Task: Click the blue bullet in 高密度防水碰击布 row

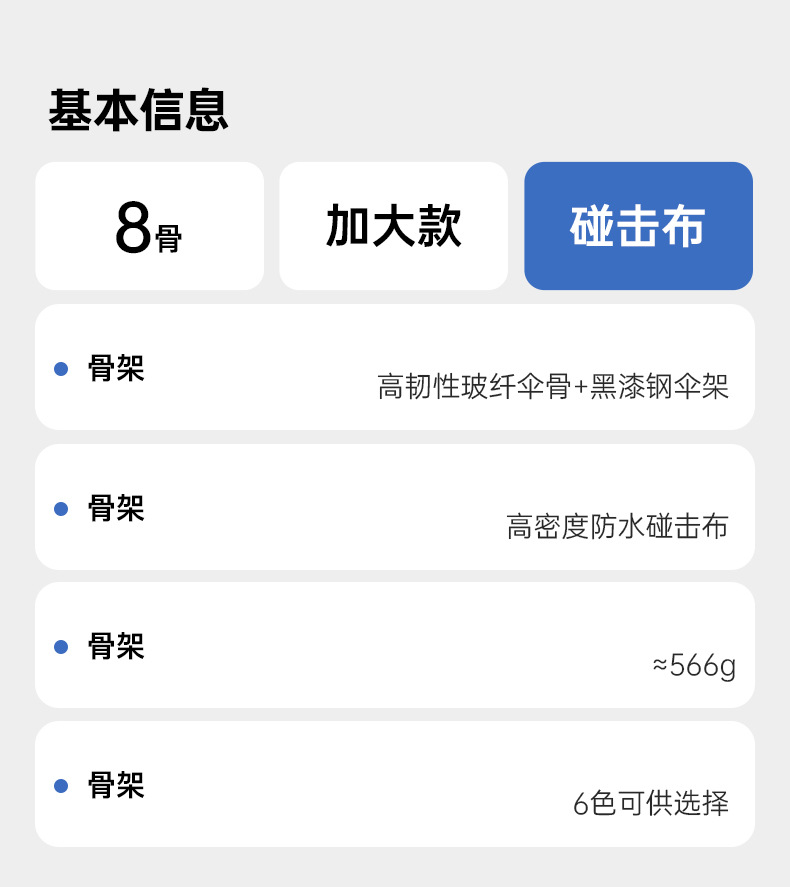Action: tap(61, 509)
